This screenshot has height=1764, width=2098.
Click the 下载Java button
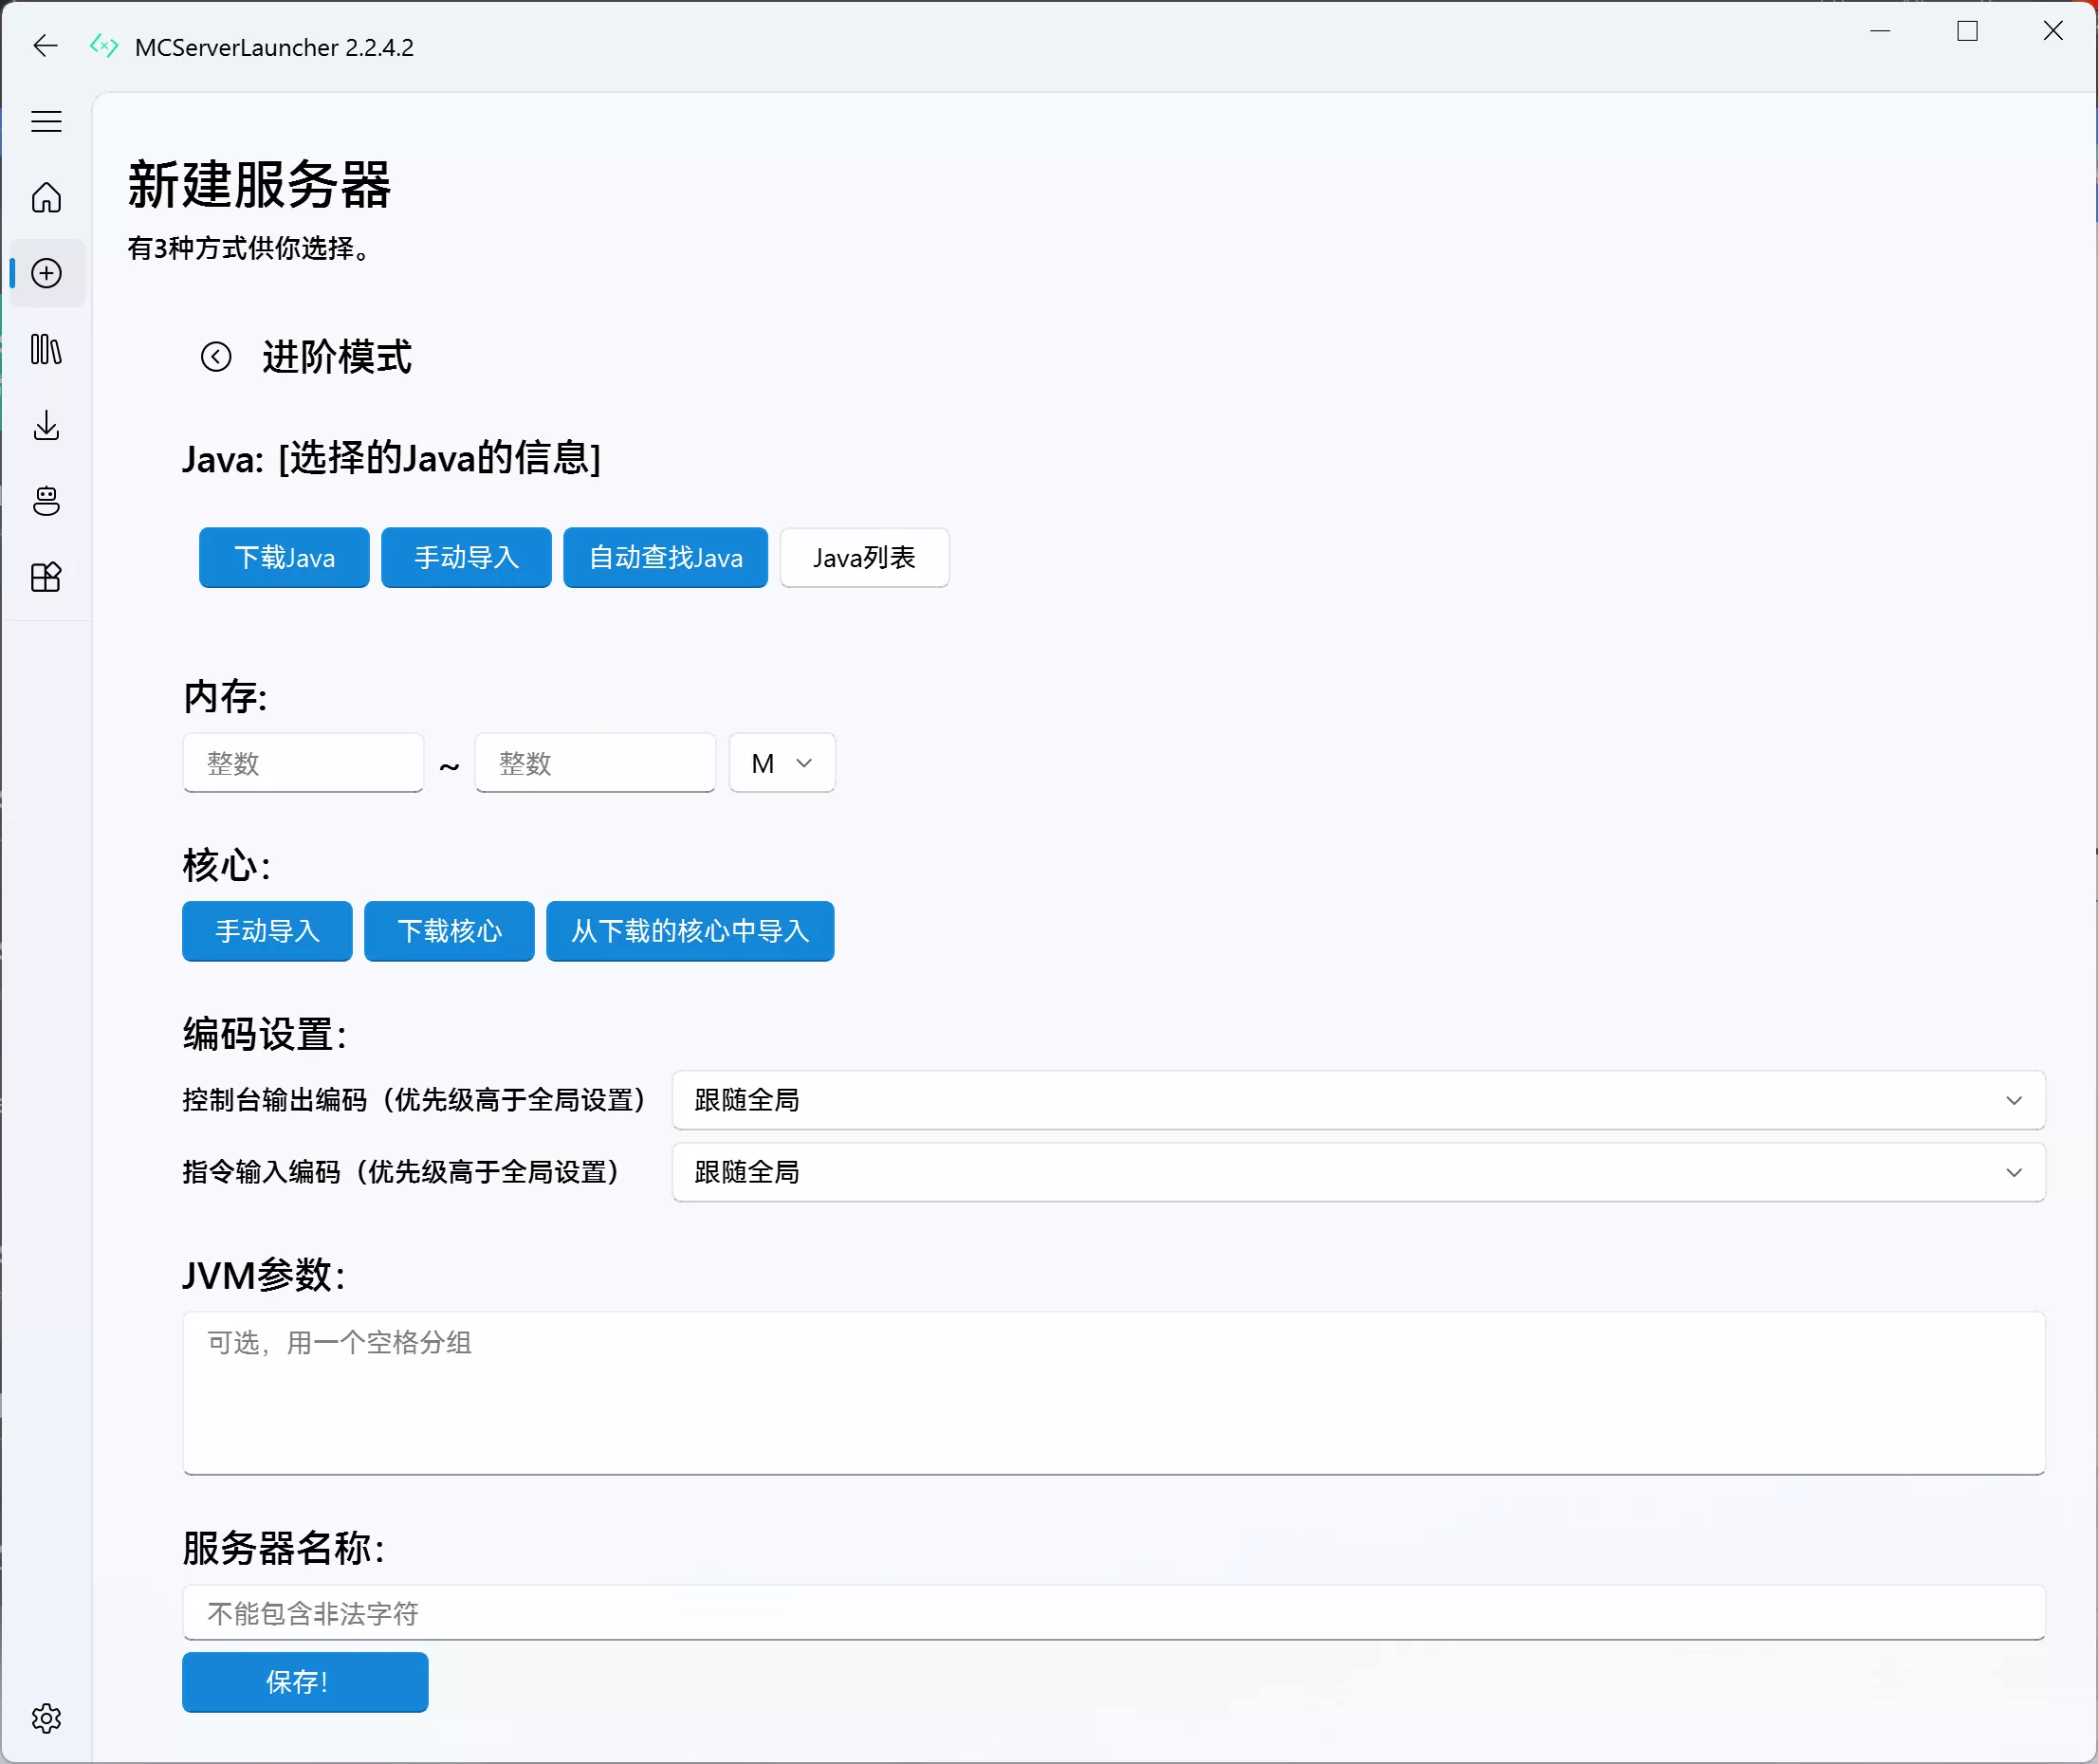tap(283, 557)
